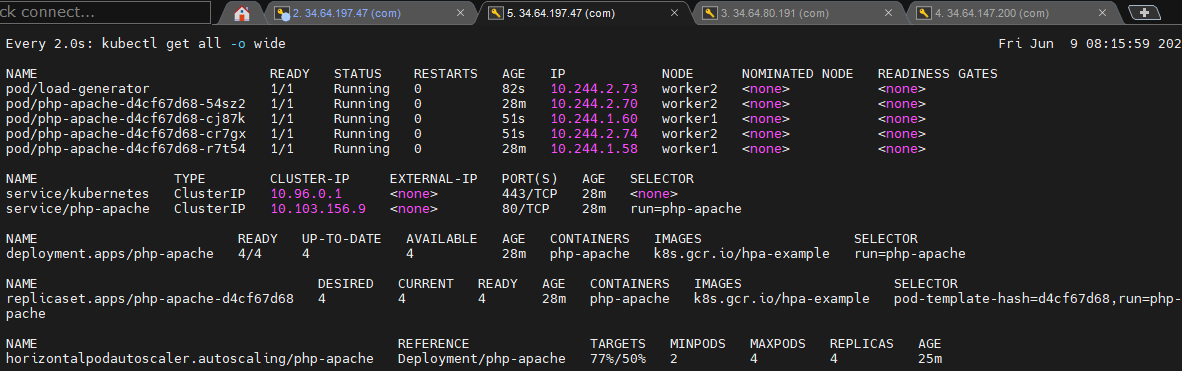Viewport: 1182px width, 371px height.
Task: Click service/kubernetes row name
Action: point(78,194)
